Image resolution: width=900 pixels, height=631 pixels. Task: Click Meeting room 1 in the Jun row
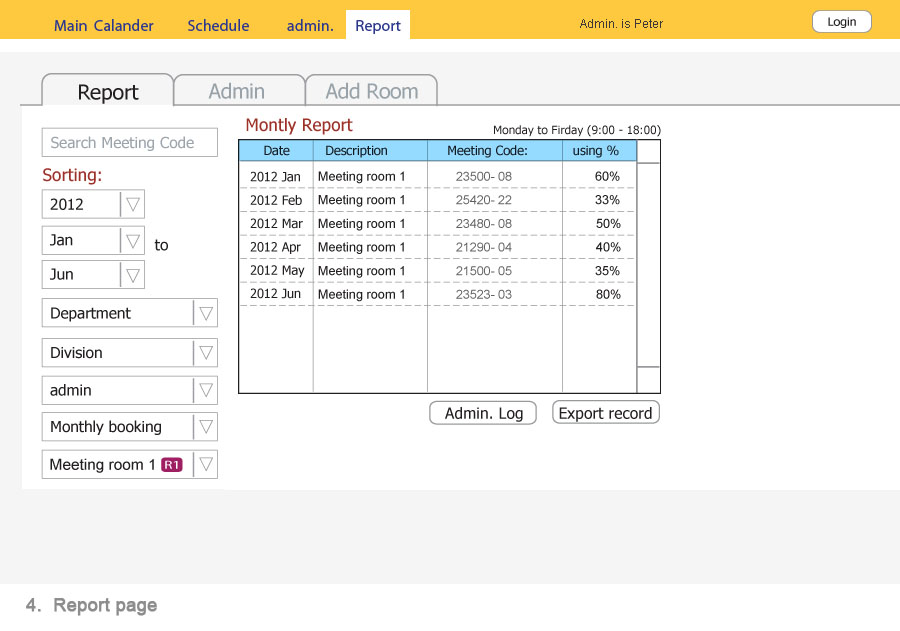(362, 294)
